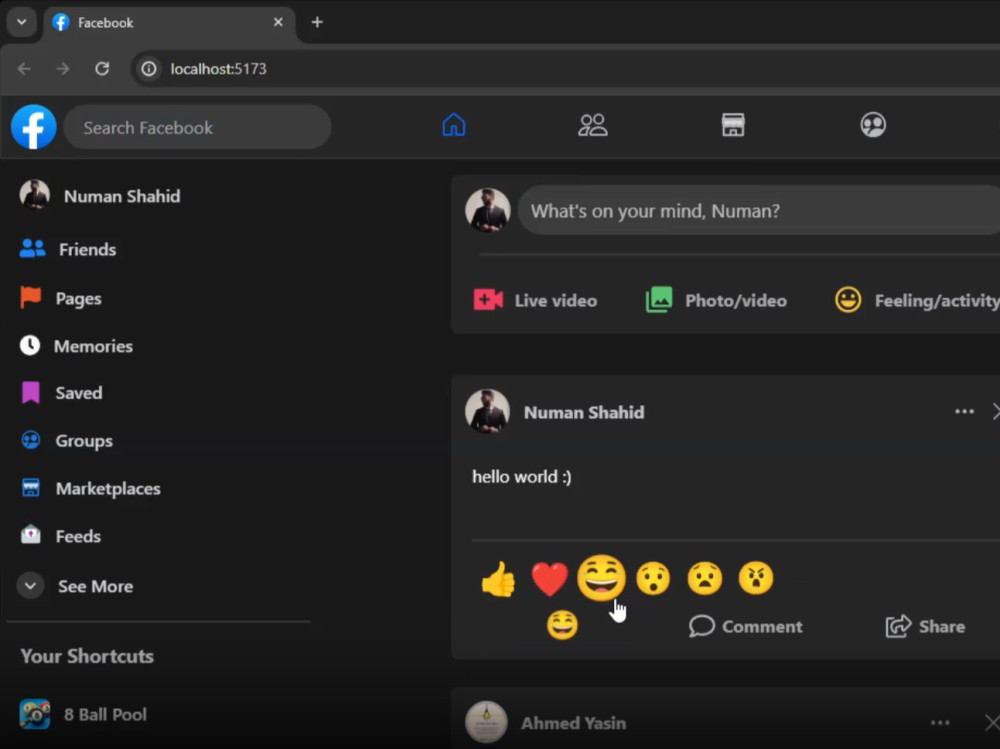Dismiss Ahmed Yasin's post with X
Screen dimensions: 1000x749
click(992, 723)
